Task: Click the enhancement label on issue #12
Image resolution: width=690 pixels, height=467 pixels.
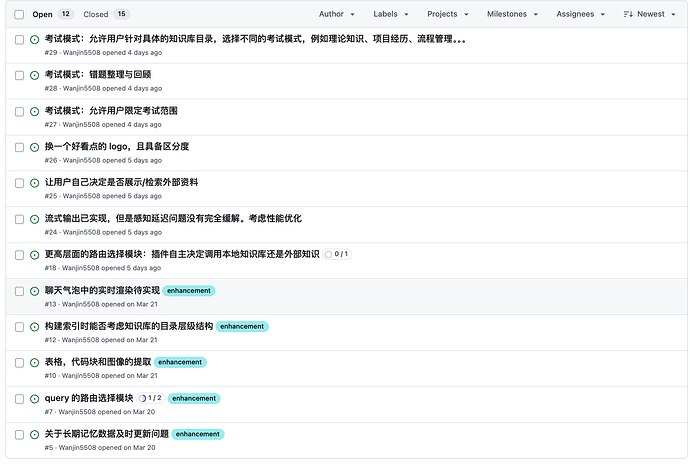Action: (x=242, y=327)
